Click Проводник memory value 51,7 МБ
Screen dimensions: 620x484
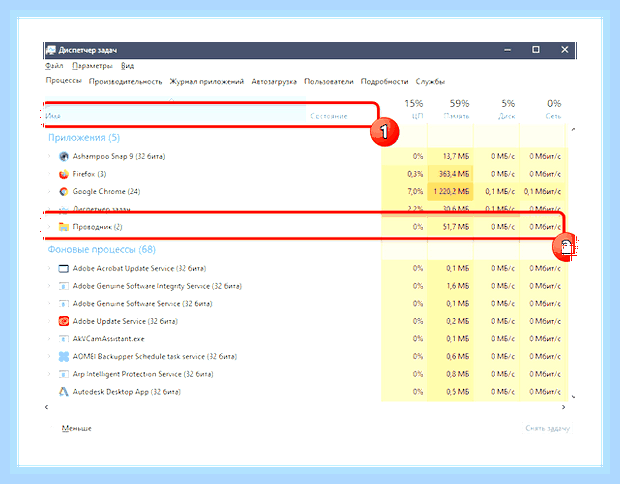coord(456,227)
